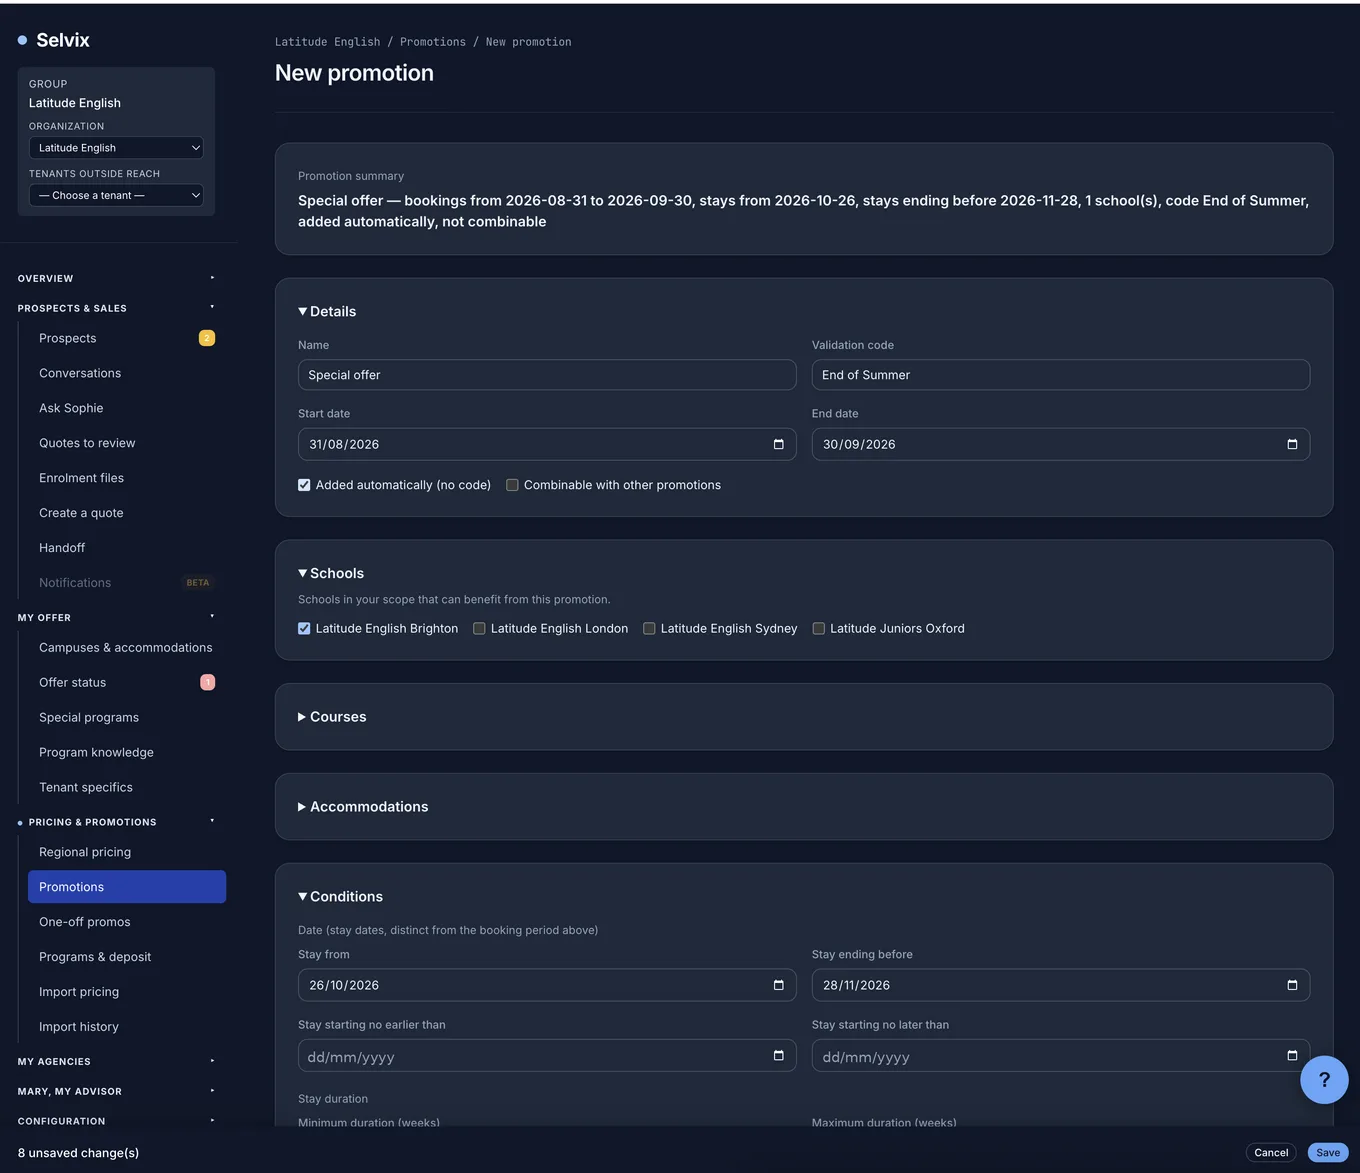The image size is (1360, 1173).
Task: Click the Selvix logo
Action: (x=54, y=40)
